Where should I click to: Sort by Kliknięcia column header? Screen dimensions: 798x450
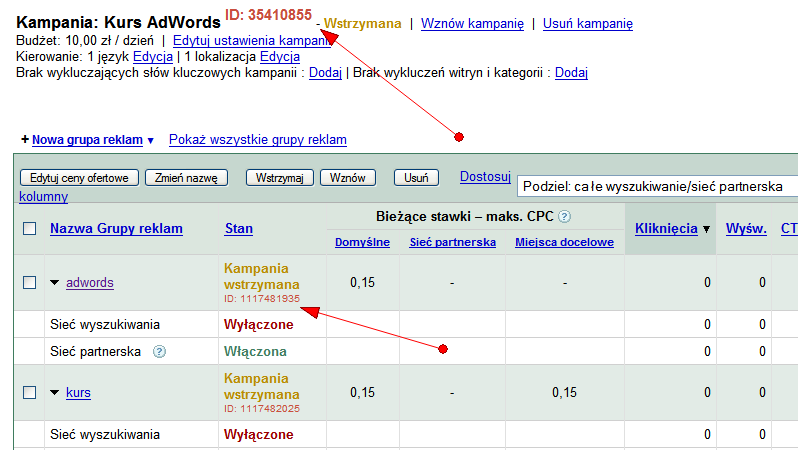666,229
